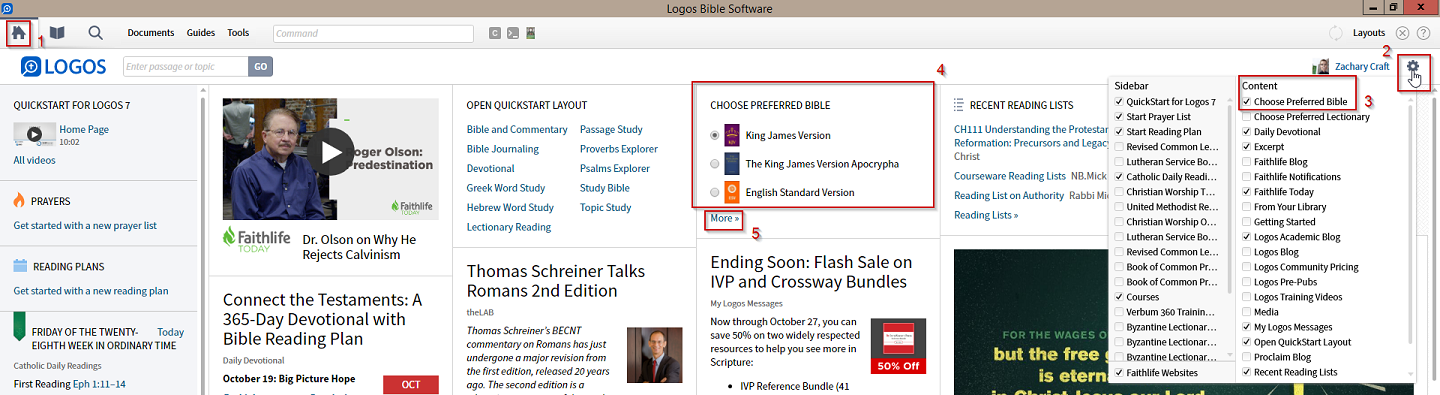The width and height of the screenshot is (1440, 395).
Task: Open Thomas Schreiner Romans article headline
Action: point(556,281)
